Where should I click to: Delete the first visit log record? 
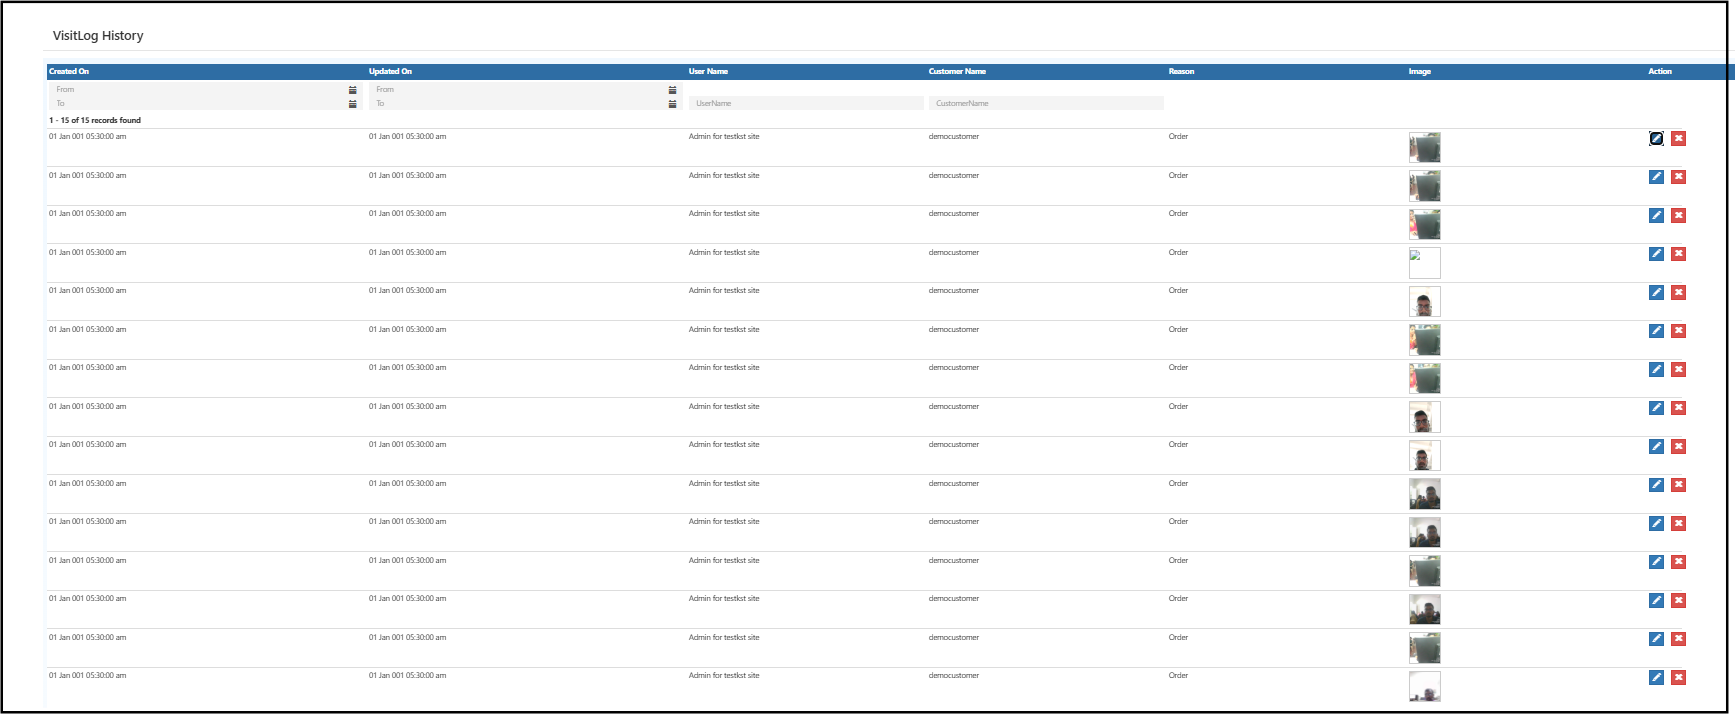pyautogui.click(x=1678, y=138)
